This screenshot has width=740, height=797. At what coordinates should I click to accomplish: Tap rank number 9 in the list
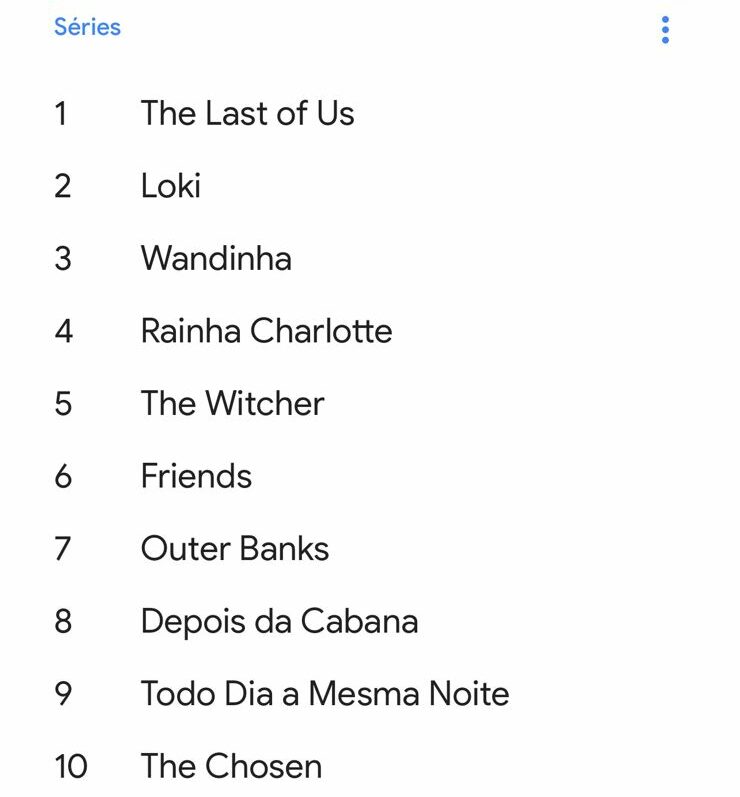(x=63, y=694)
